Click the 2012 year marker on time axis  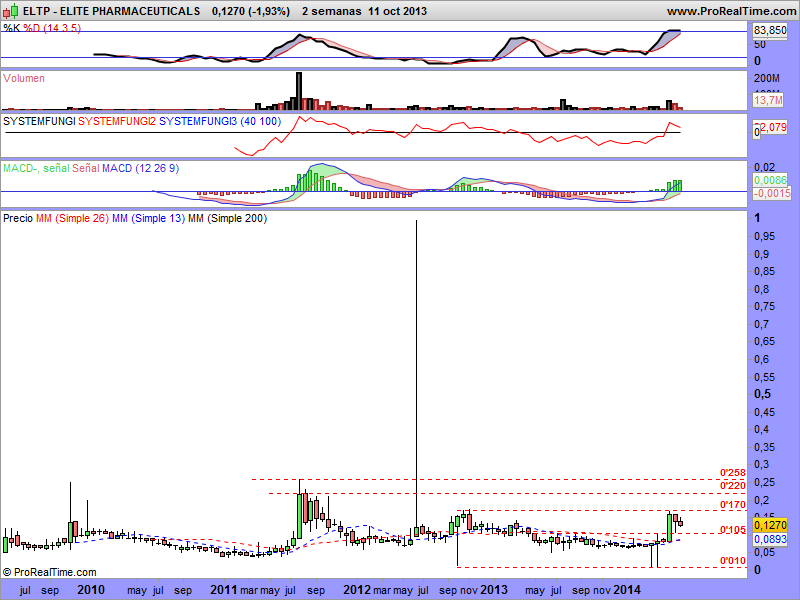[357, 590]
